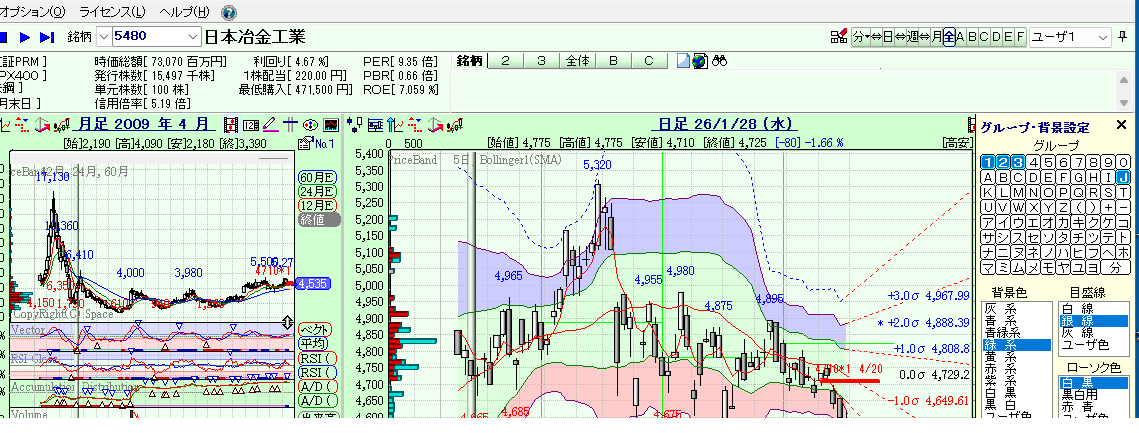Click the binoculars search icon
Viewport: 1139px width, 433px height.
718,60
